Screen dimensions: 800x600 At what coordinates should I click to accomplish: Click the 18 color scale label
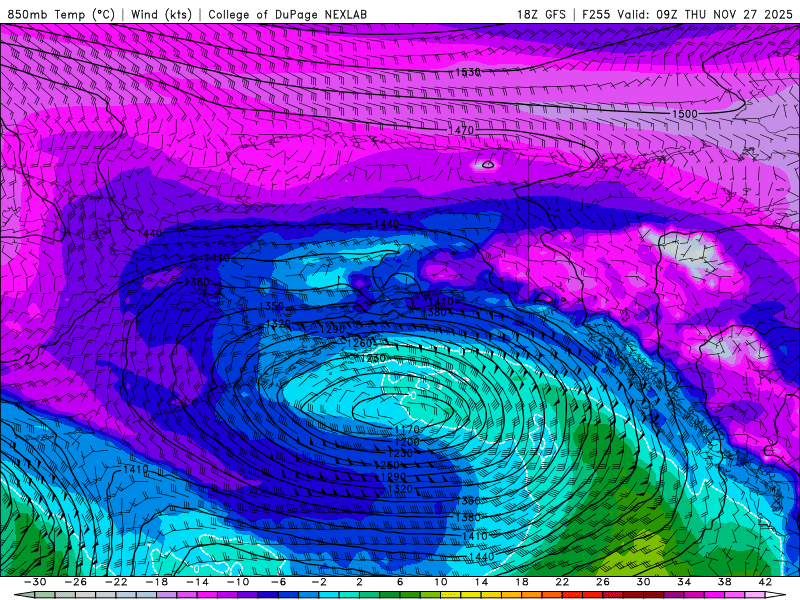(x=522, y=582)
